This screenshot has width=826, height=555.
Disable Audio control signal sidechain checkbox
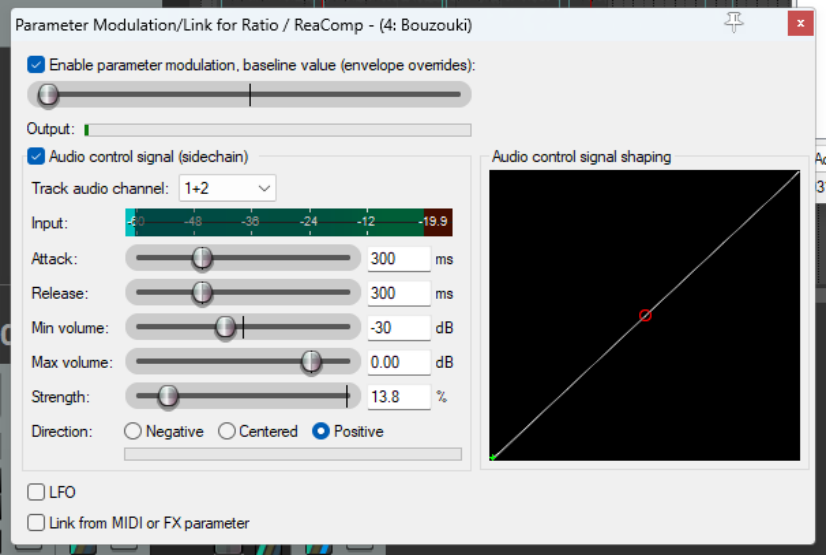tap(36, 156)
